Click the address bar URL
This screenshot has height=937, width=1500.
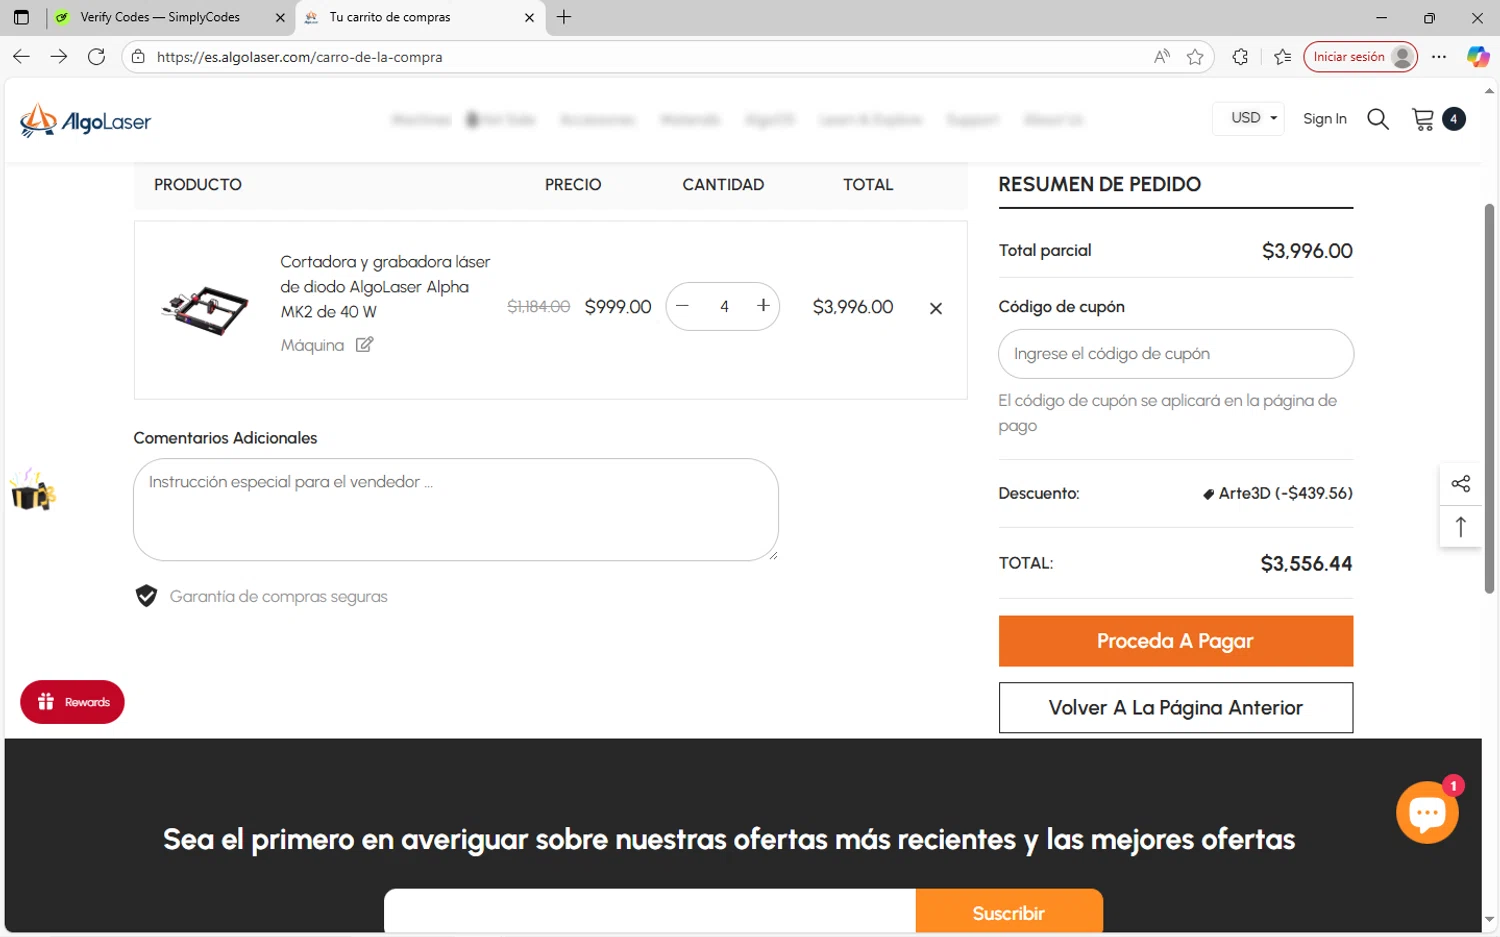tap(300, 57)
